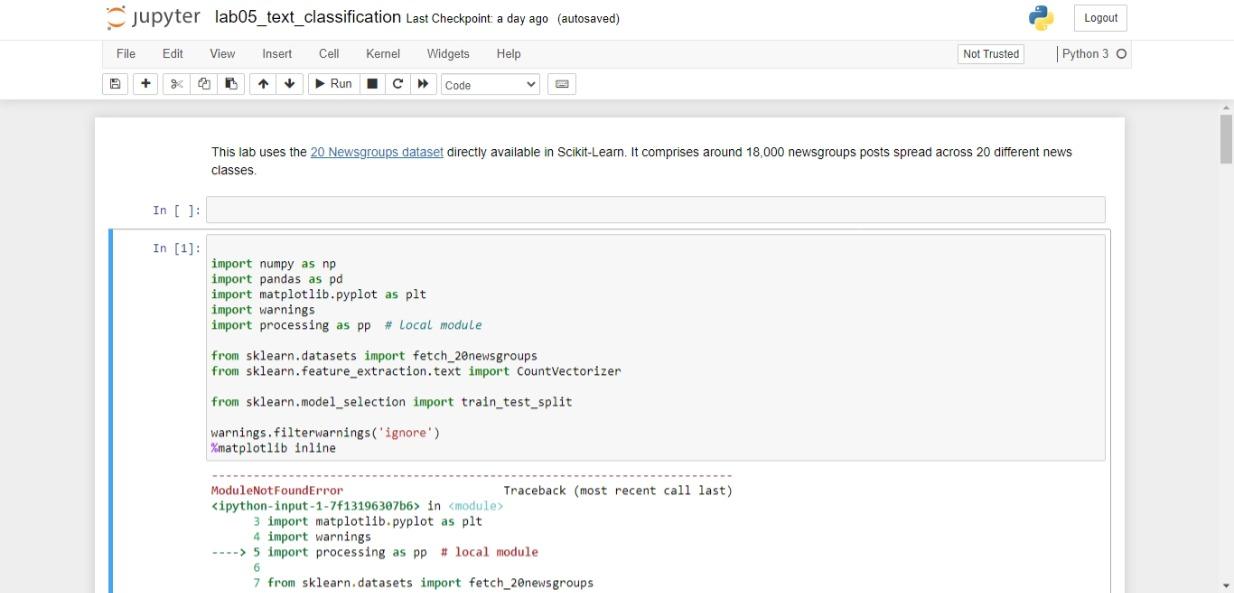Select the empty In [ ] prompt
Screen dimensions: 1234x593
176,210
